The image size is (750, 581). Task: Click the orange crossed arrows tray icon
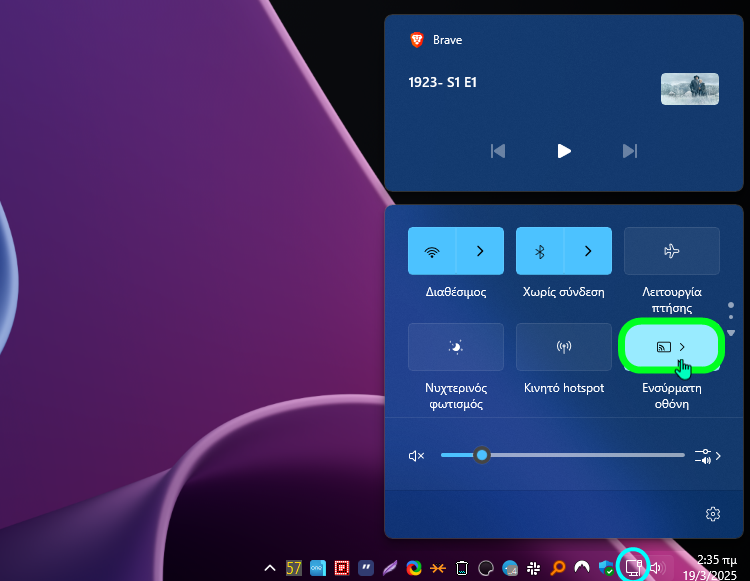click(438, 568)
